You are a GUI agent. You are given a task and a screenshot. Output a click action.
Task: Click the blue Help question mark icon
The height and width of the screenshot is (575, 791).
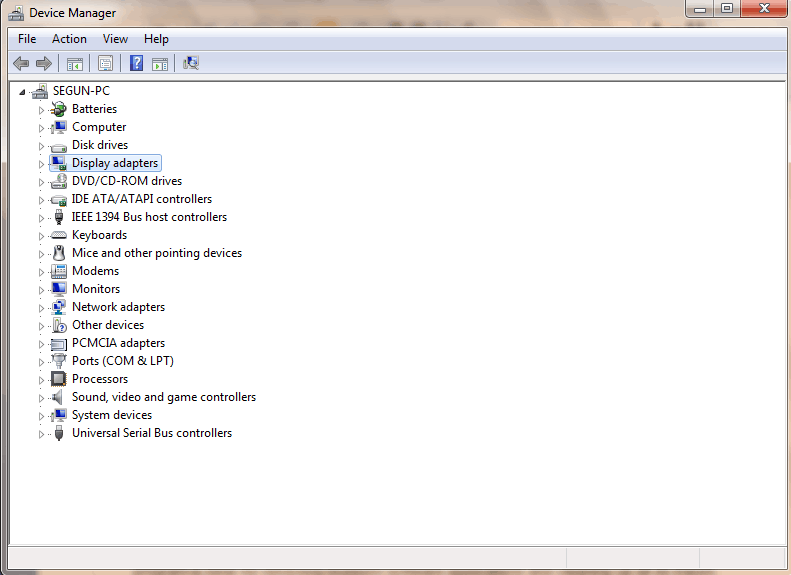(x=136, y=64)
